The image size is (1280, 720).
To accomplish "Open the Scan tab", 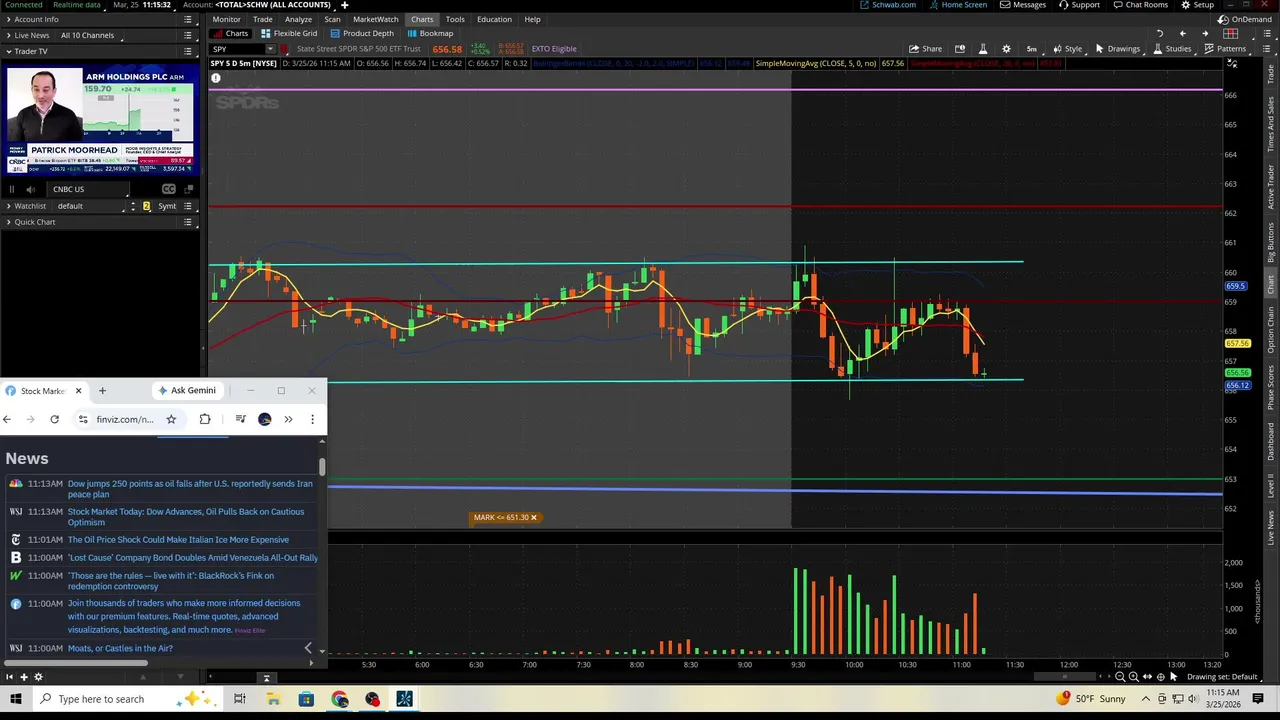I will (x=332, y=19).
